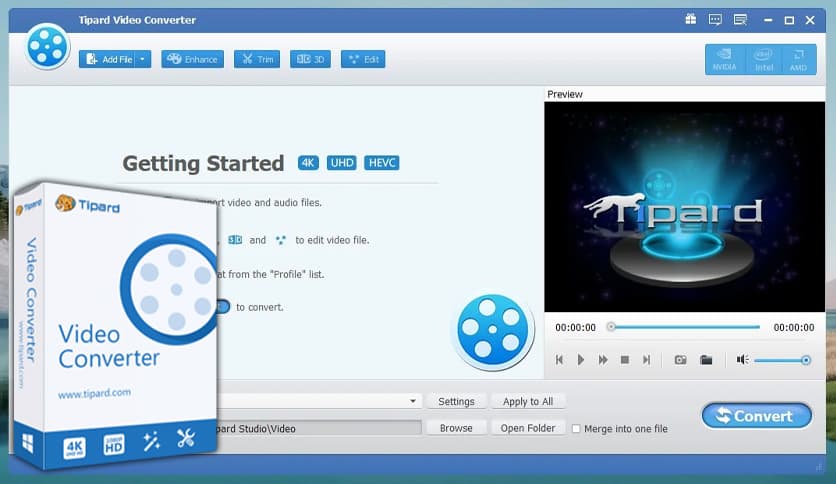Screen dimensions: 836x484
Task: Mute the preview volume speaker icon
Action: (x=742, y=360)
